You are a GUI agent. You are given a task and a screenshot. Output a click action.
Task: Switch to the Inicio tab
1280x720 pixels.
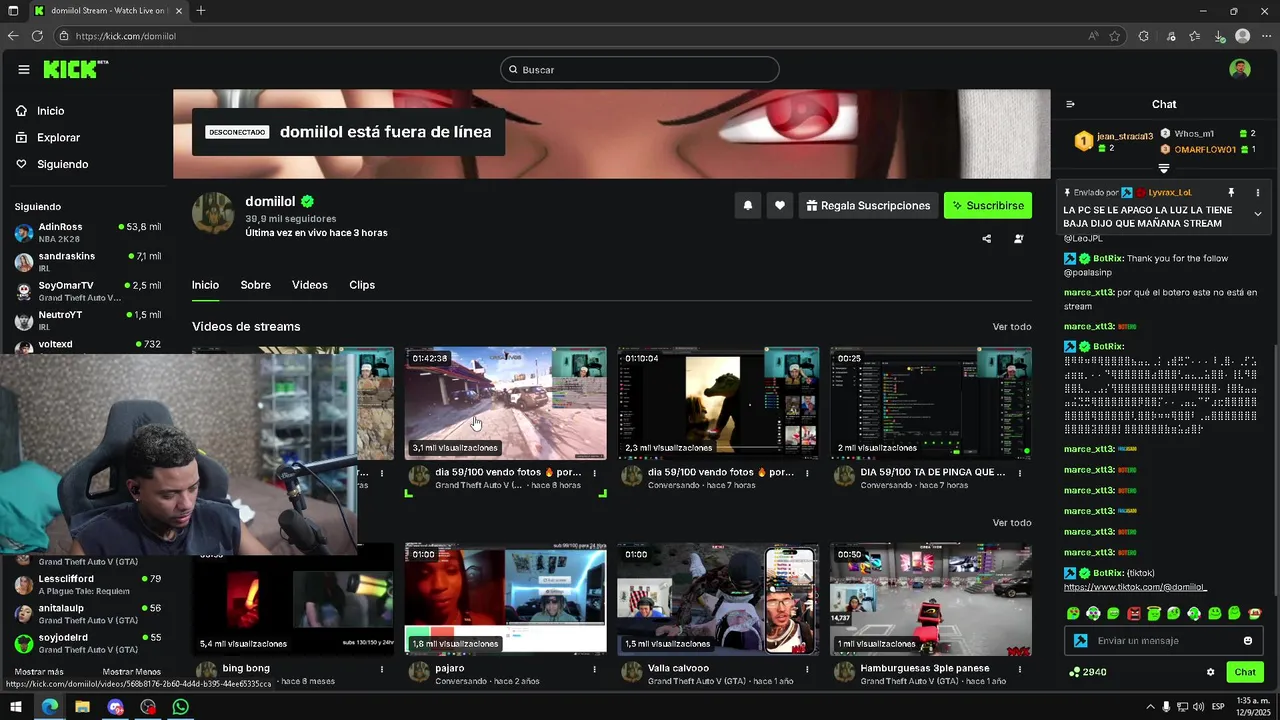tap(205, 285)
